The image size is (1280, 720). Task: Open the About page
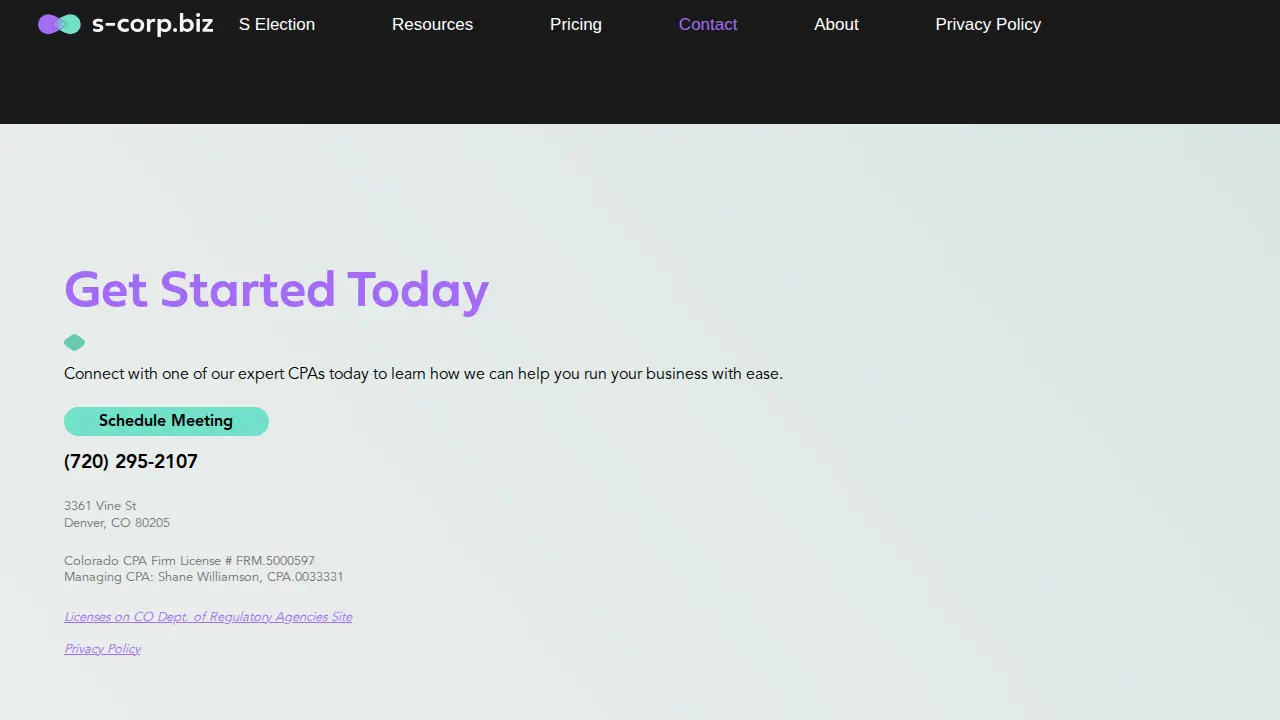[x=836, y=24]
